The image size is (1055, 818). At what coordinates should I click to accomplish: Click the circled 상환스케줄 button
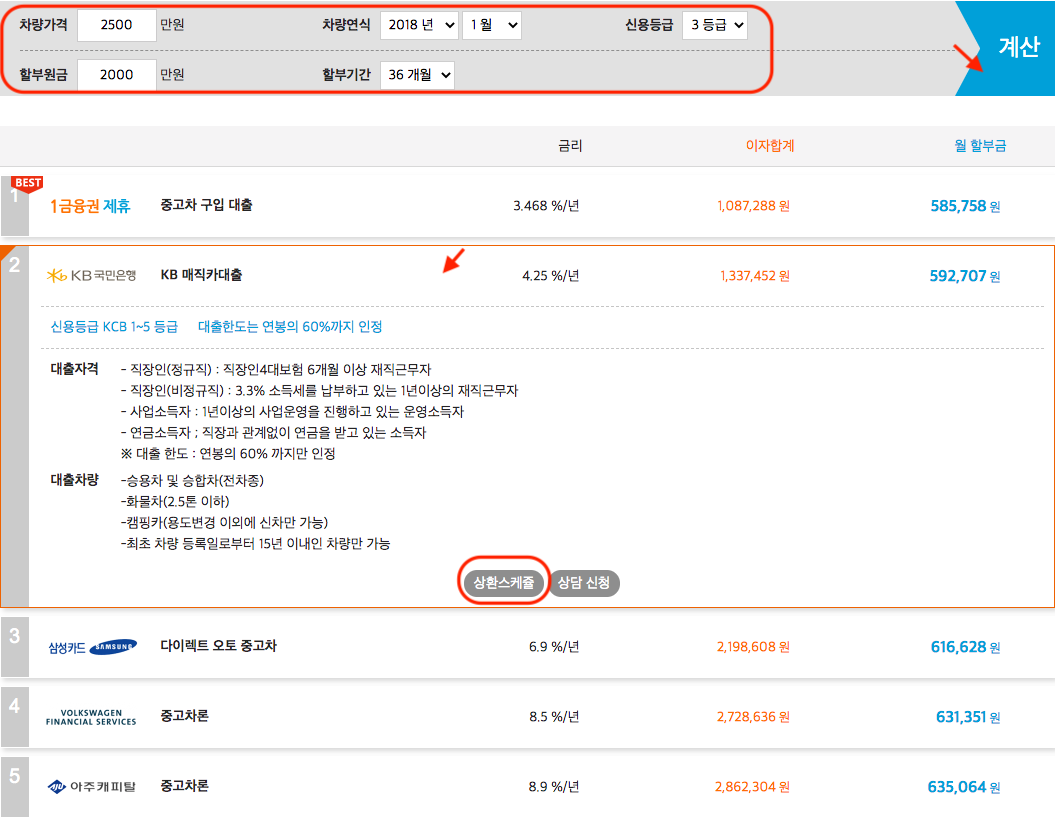(503, 583)
